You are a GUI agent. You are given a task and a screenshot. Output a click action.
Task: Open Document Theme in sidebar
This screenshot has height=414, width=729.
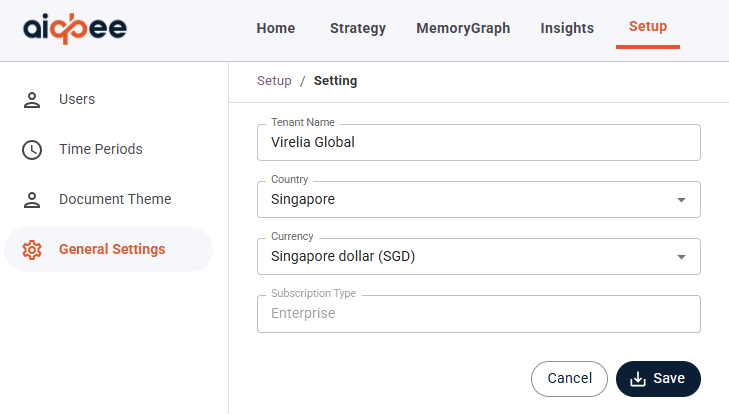(x=114, y=199)
